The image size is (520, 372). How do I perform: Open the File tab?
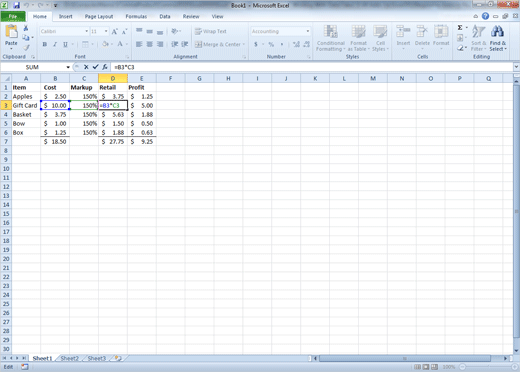13,16
